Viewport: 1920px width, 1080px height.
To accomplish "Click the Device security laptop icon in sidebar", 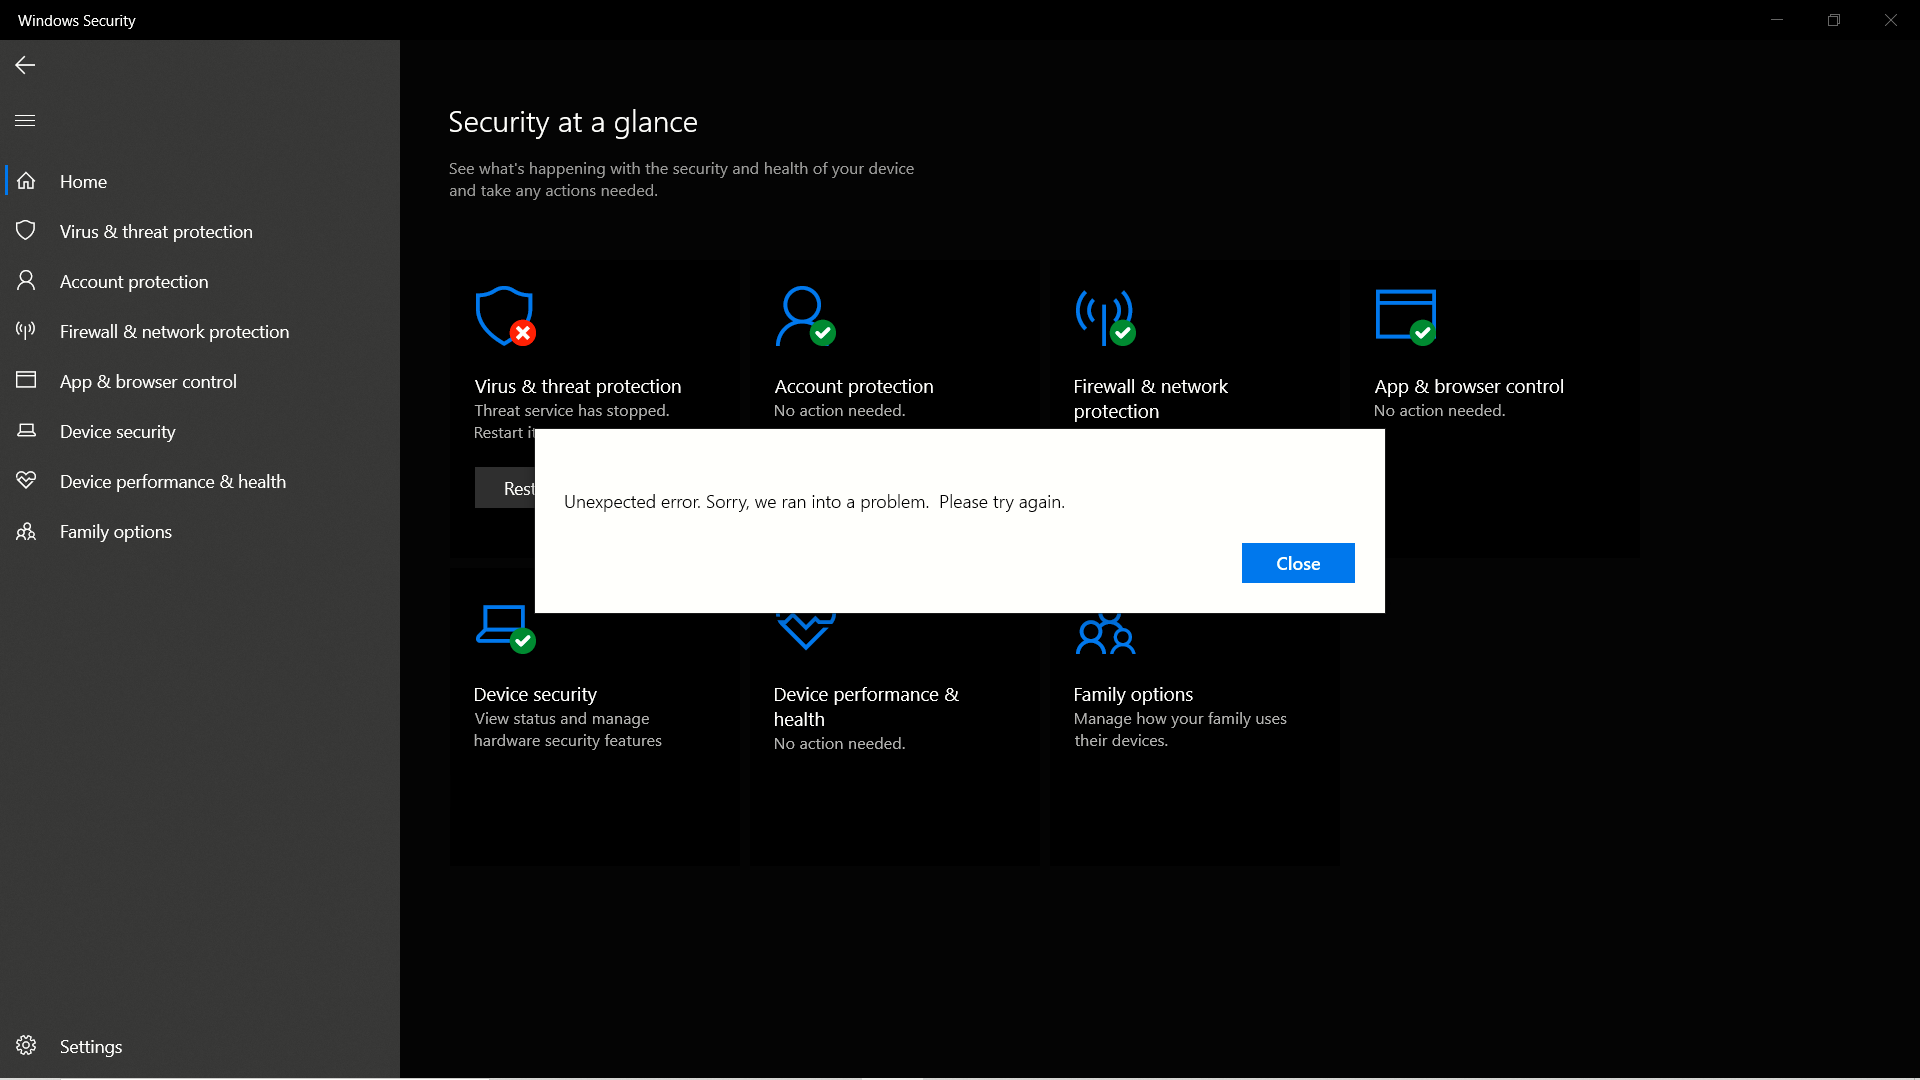I will [26, 430].
